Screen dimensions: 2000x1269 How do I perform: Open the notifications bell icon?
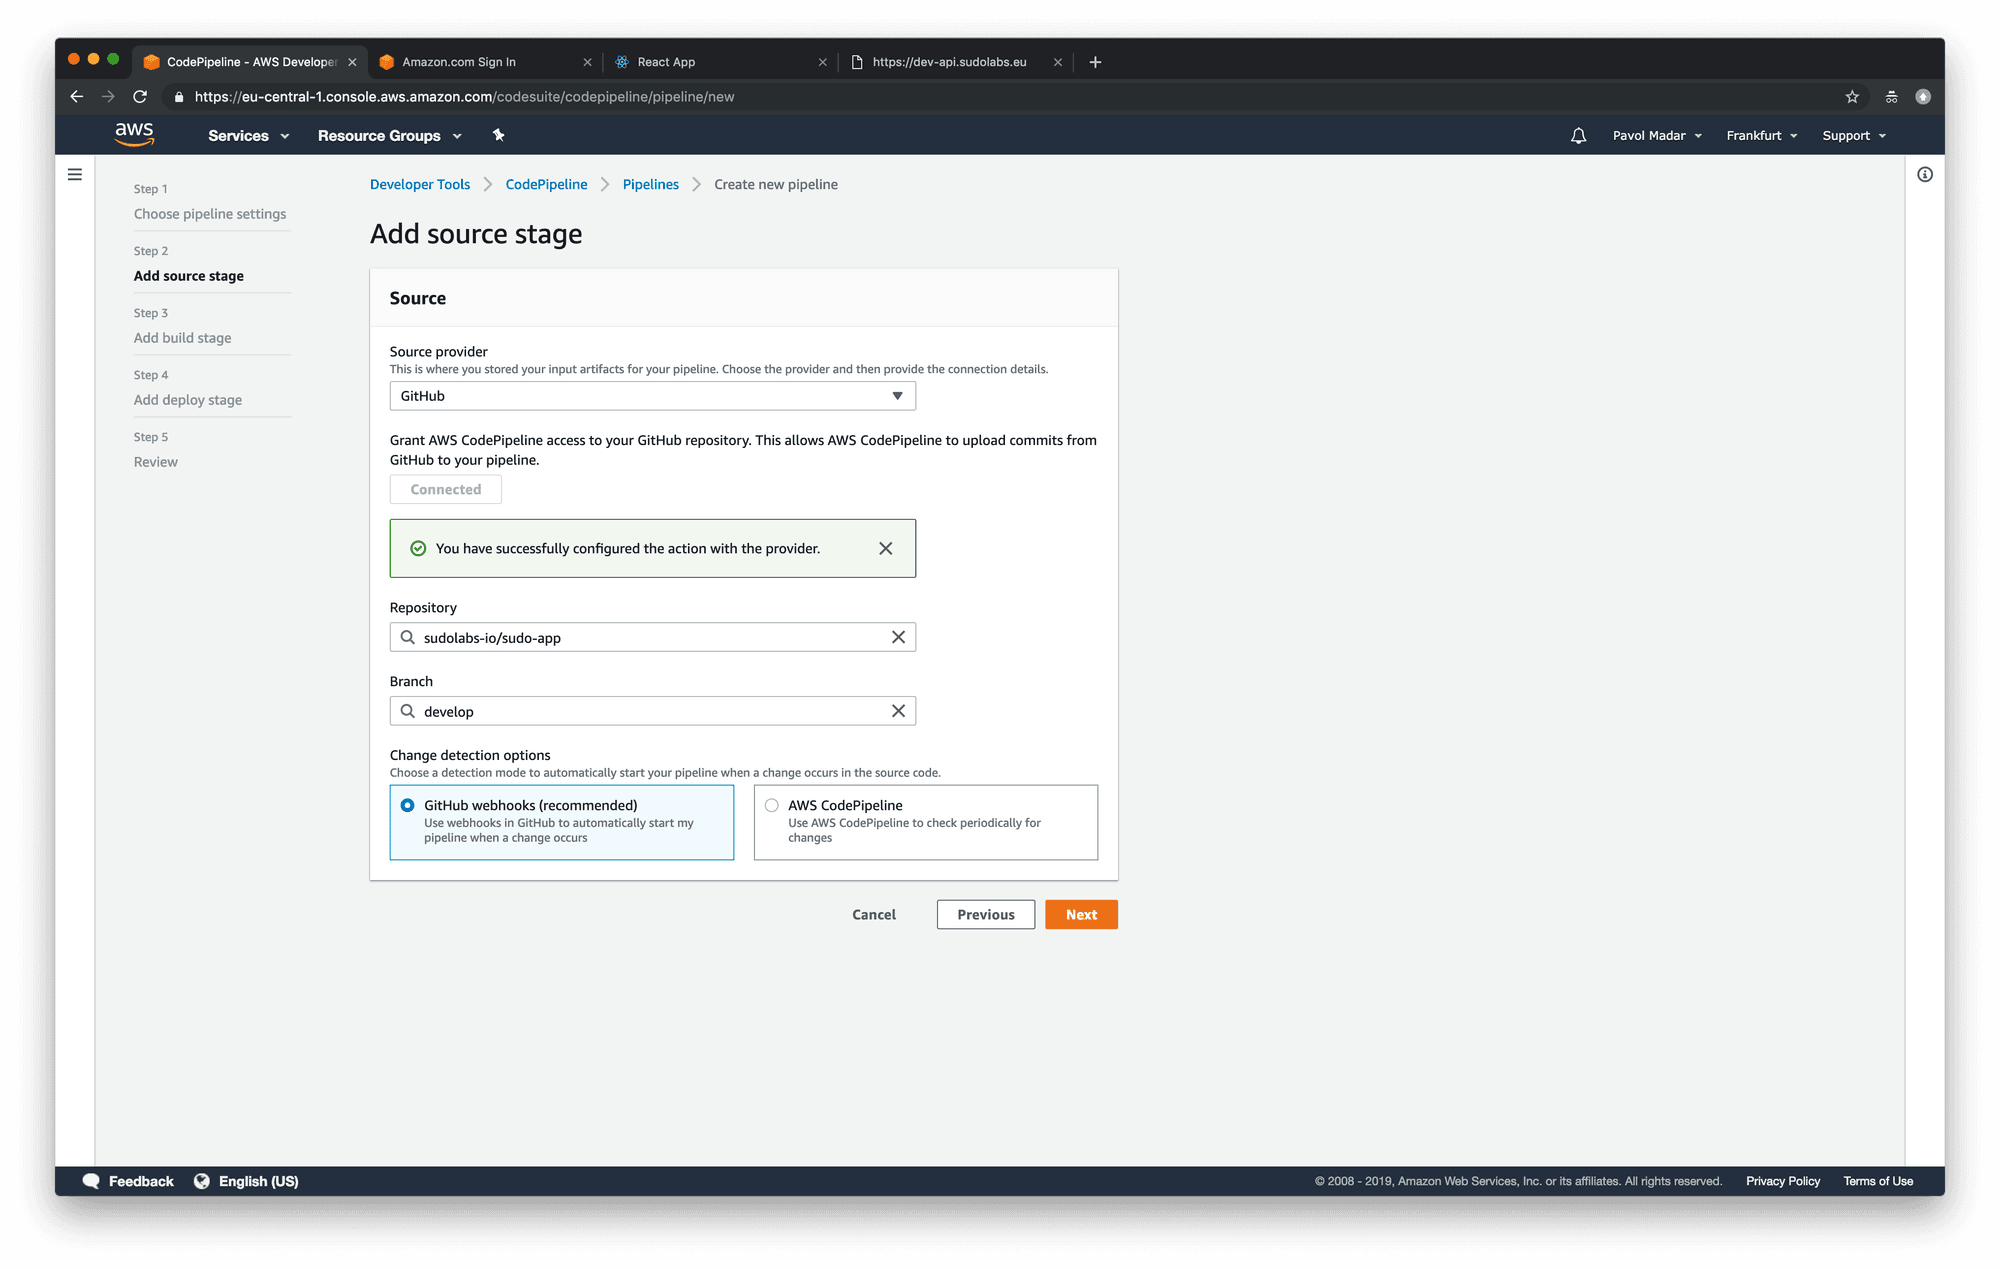tap(1578, 136)
